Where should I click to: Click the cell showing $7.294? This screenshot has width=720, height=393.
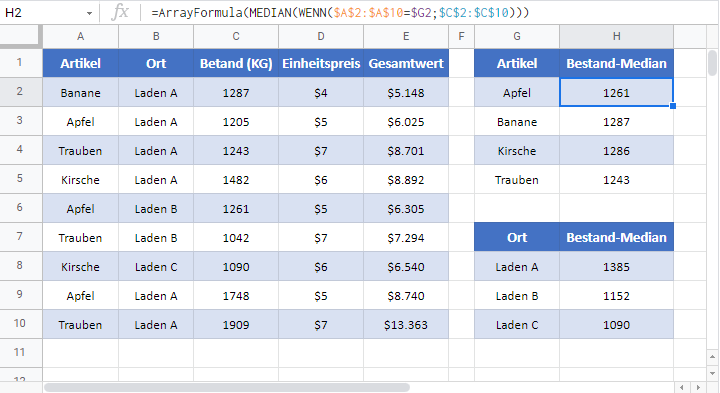(x=406, y=237)
